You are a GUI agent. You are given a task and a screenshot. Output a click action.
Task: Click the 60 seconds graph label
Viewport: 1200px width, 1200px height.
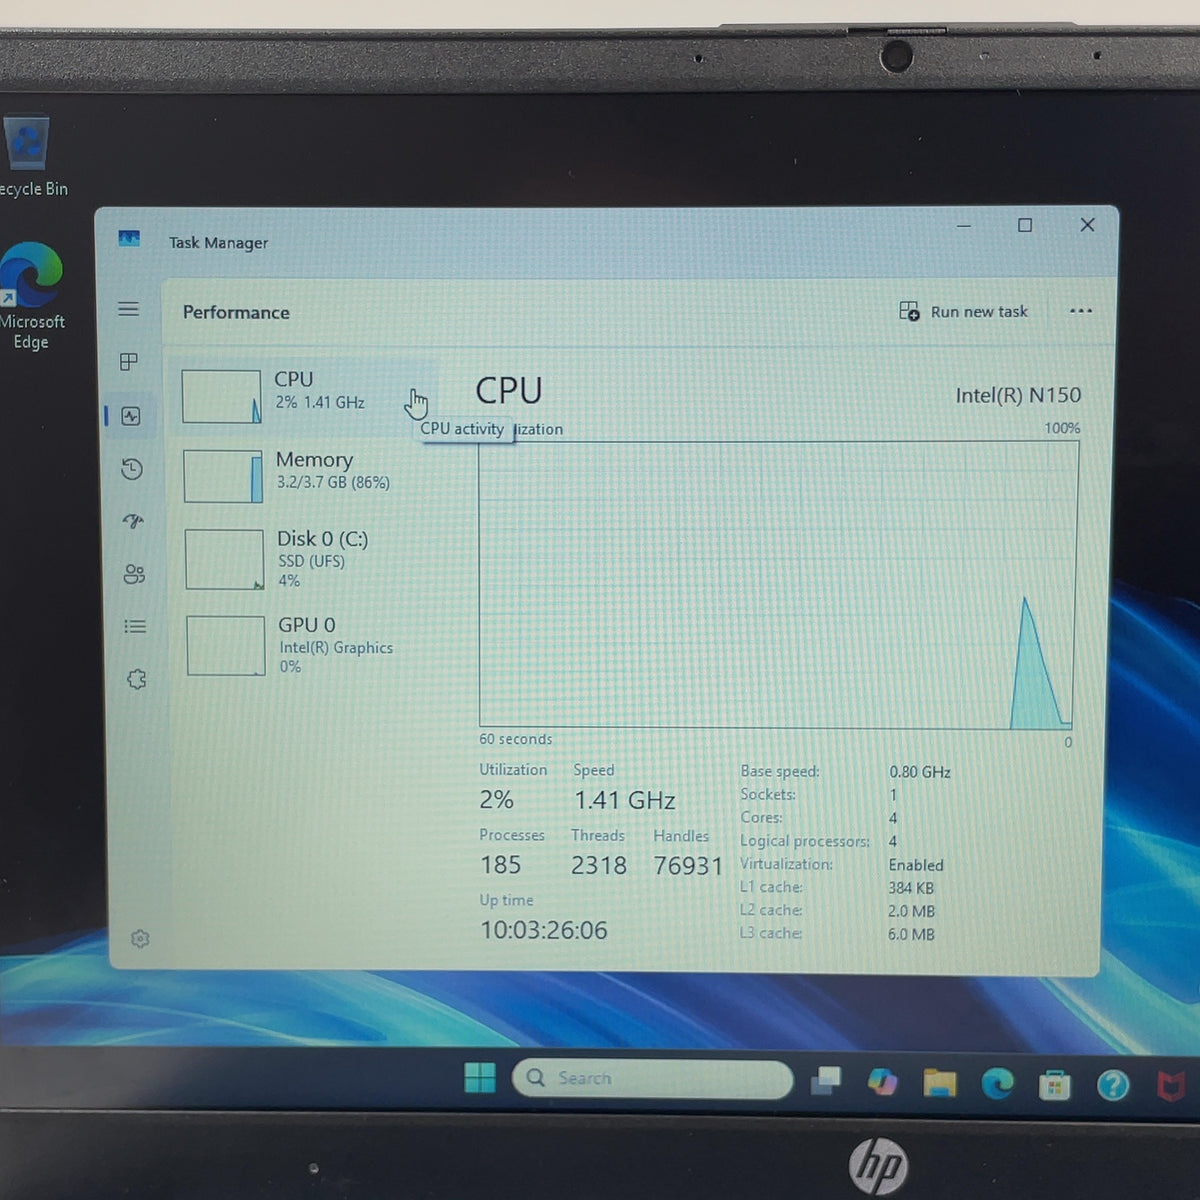(x=515, y=739)
